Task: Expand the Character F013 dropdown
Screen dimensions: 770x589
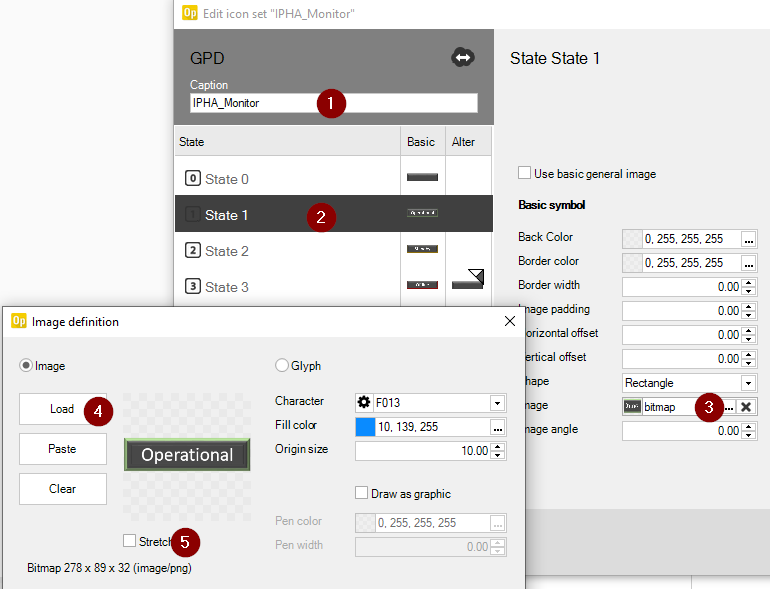Action: (x=497, y=402)
